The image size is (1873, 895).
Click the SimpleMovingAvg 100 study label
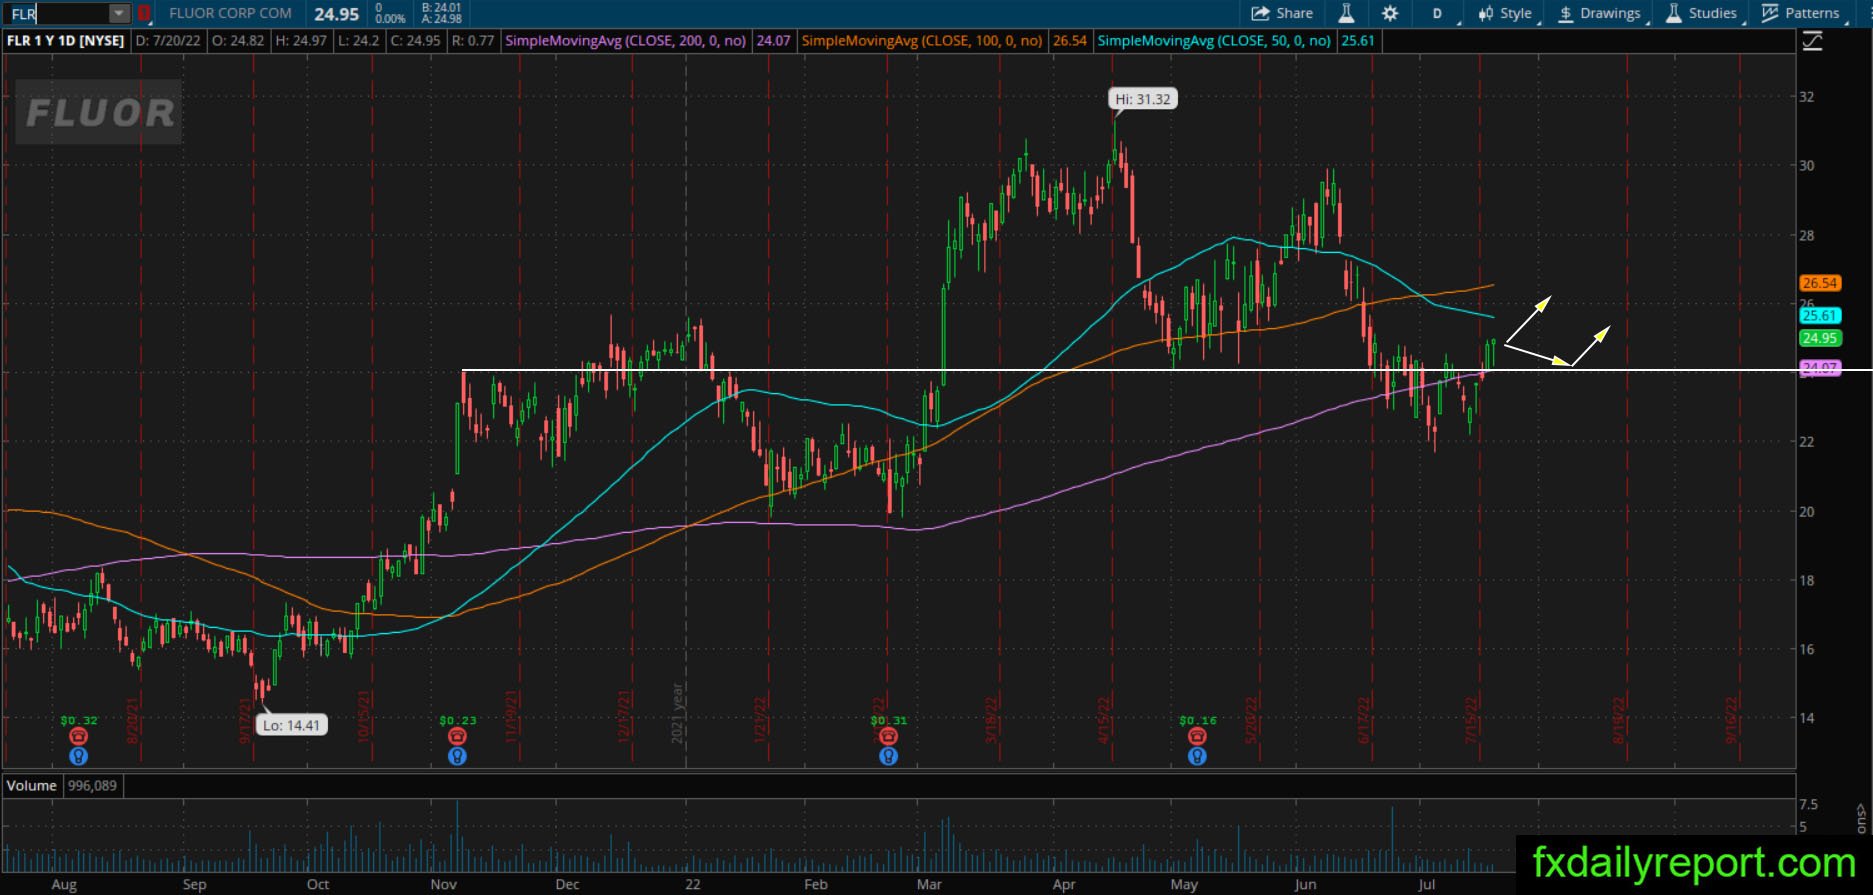click(x=922, y=41)
